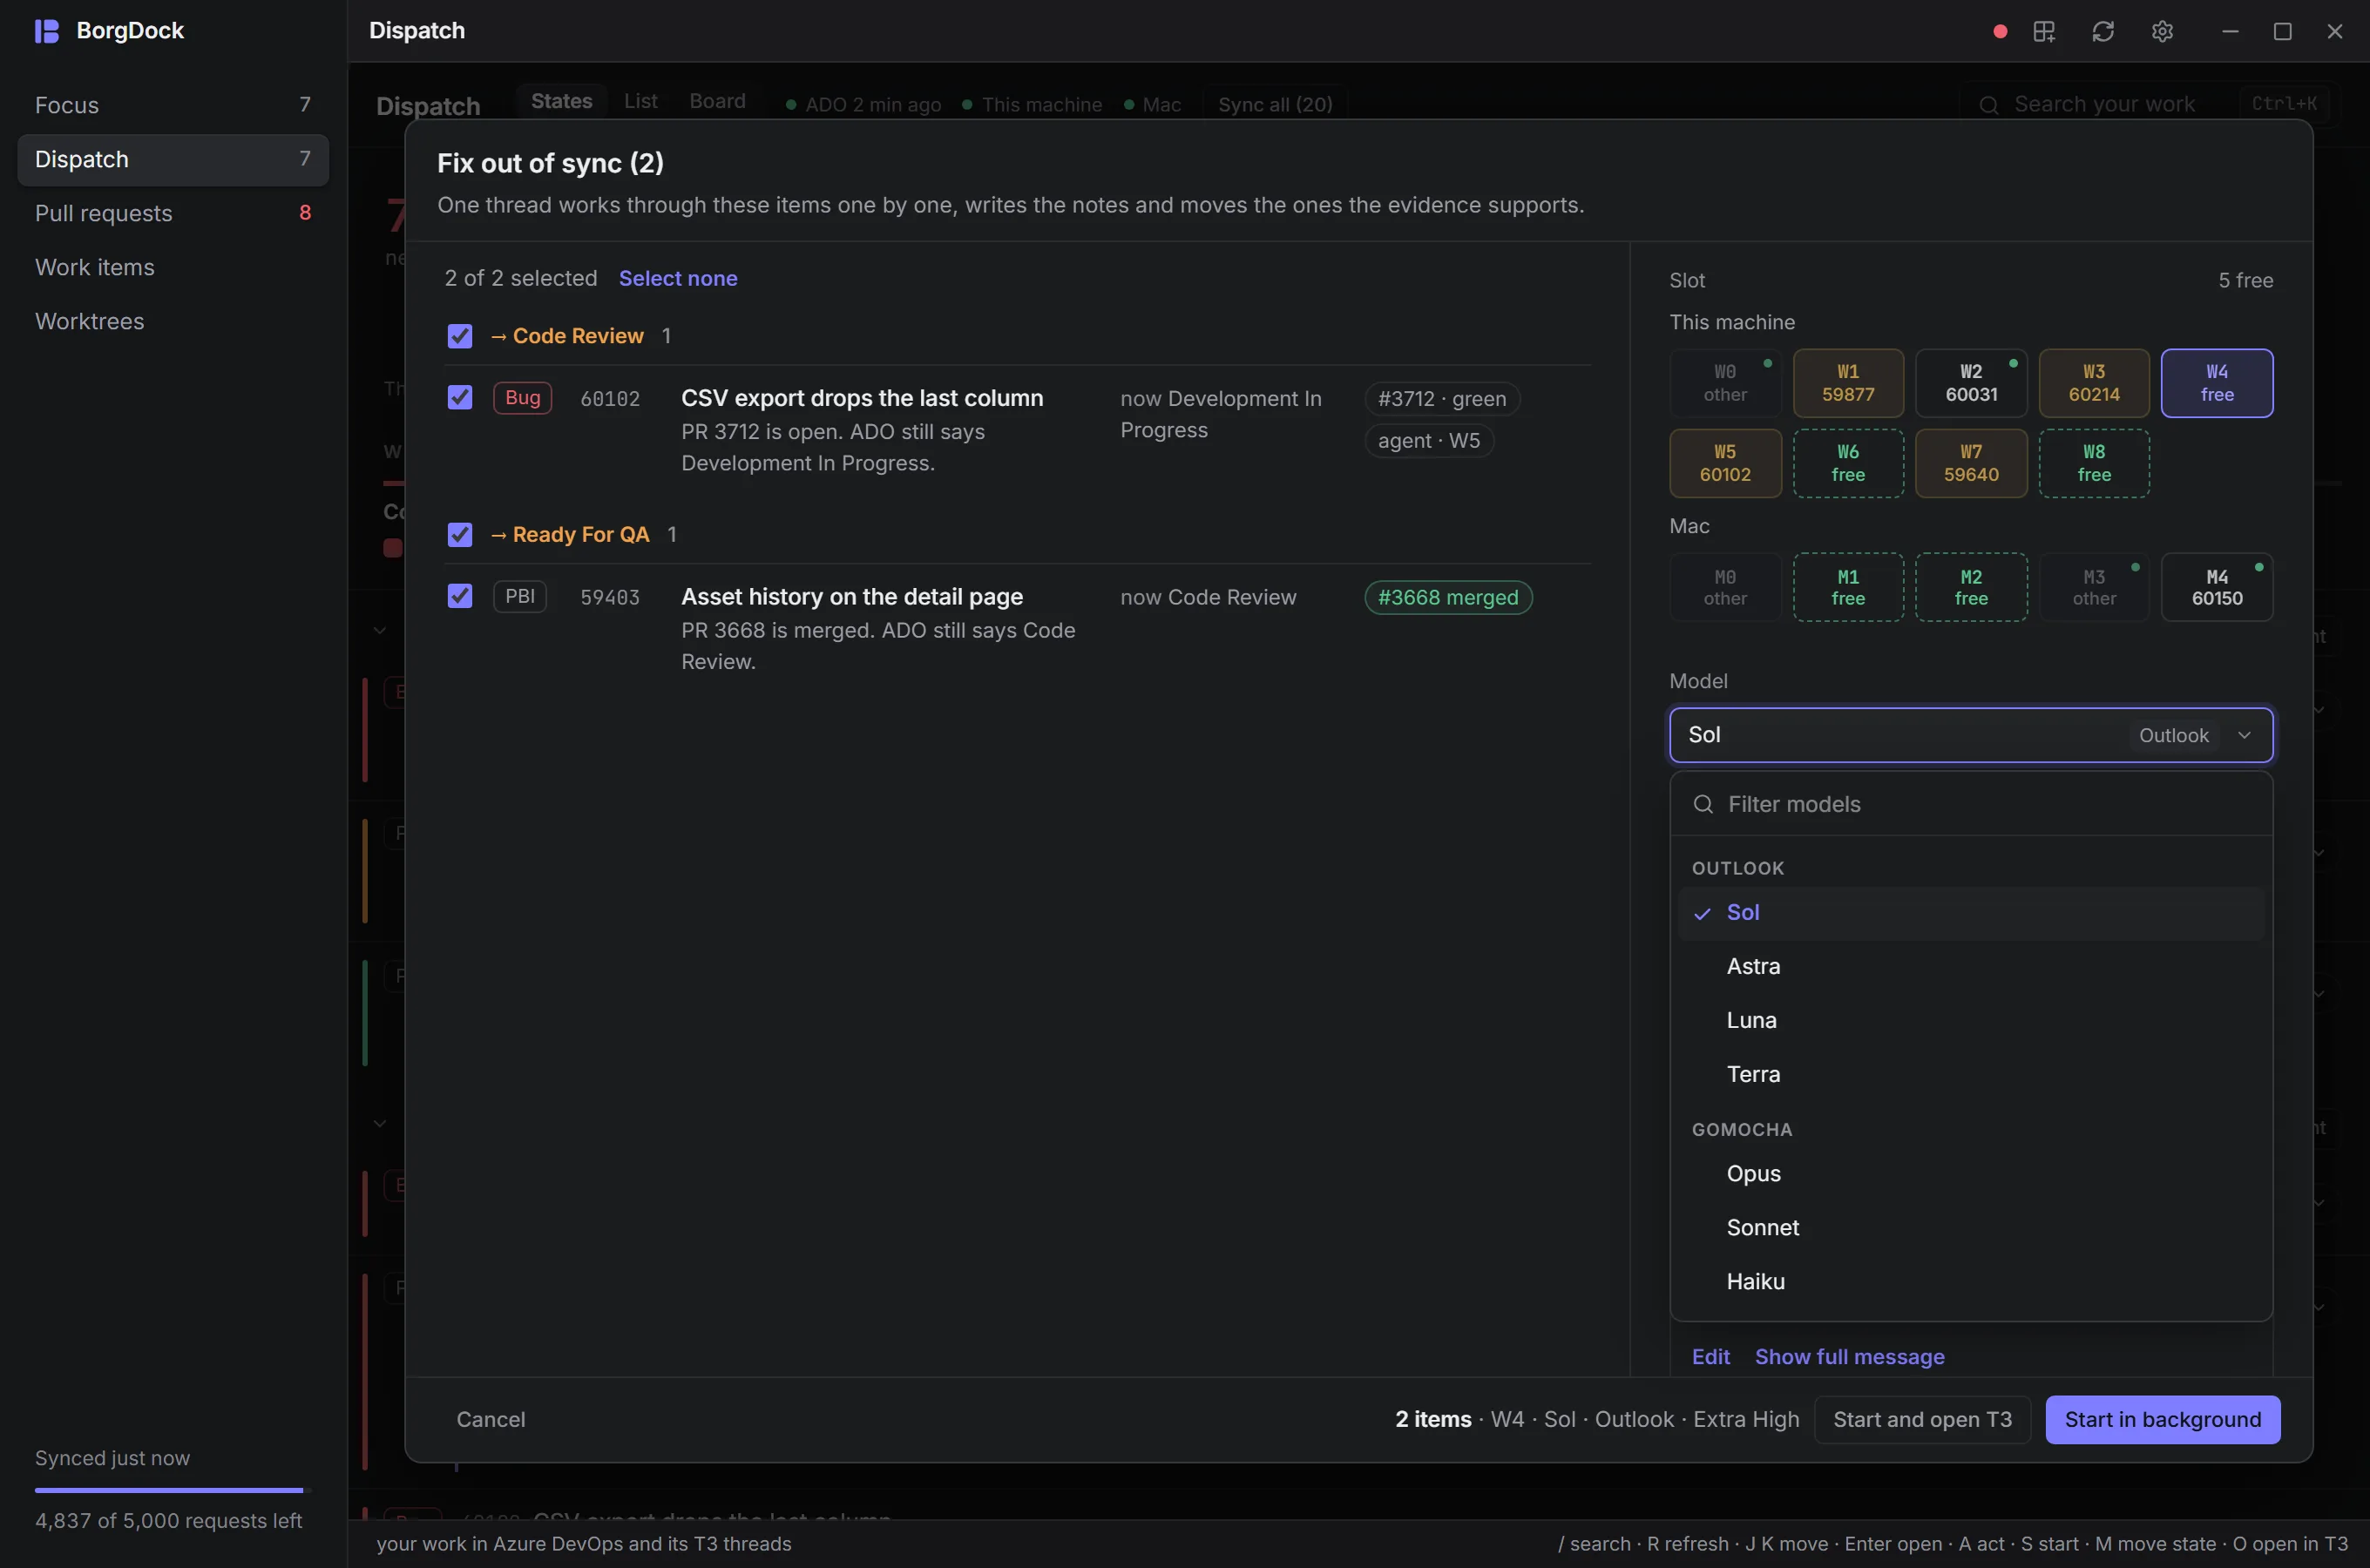
Task: Click the Filter models input field
Action: click(1971, 804)
